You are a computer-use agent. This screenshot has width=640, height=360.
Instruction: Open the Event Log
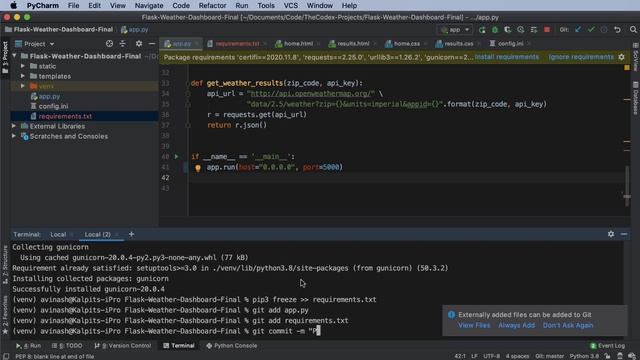[x=607, y=346]
